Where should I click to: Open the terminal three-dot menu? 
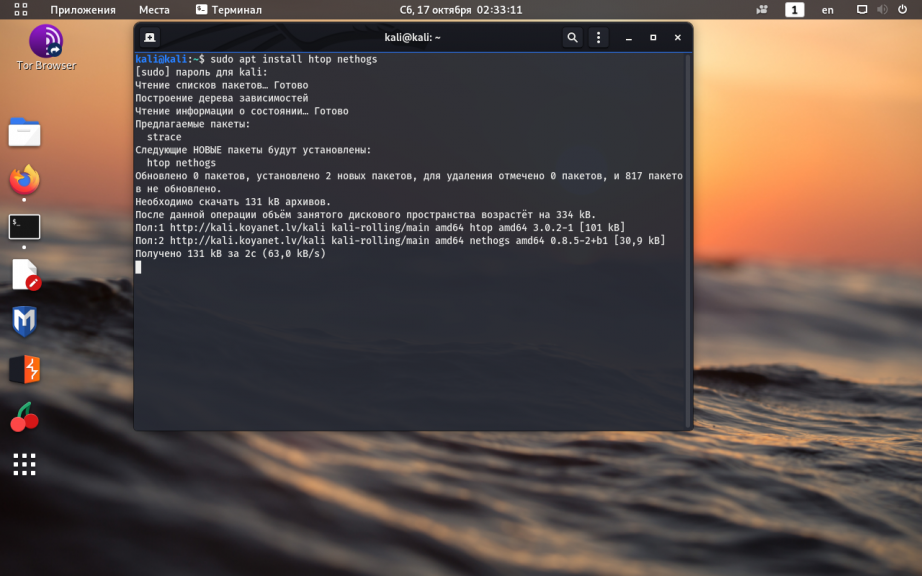pyautogui.click(x=599, y=38)
